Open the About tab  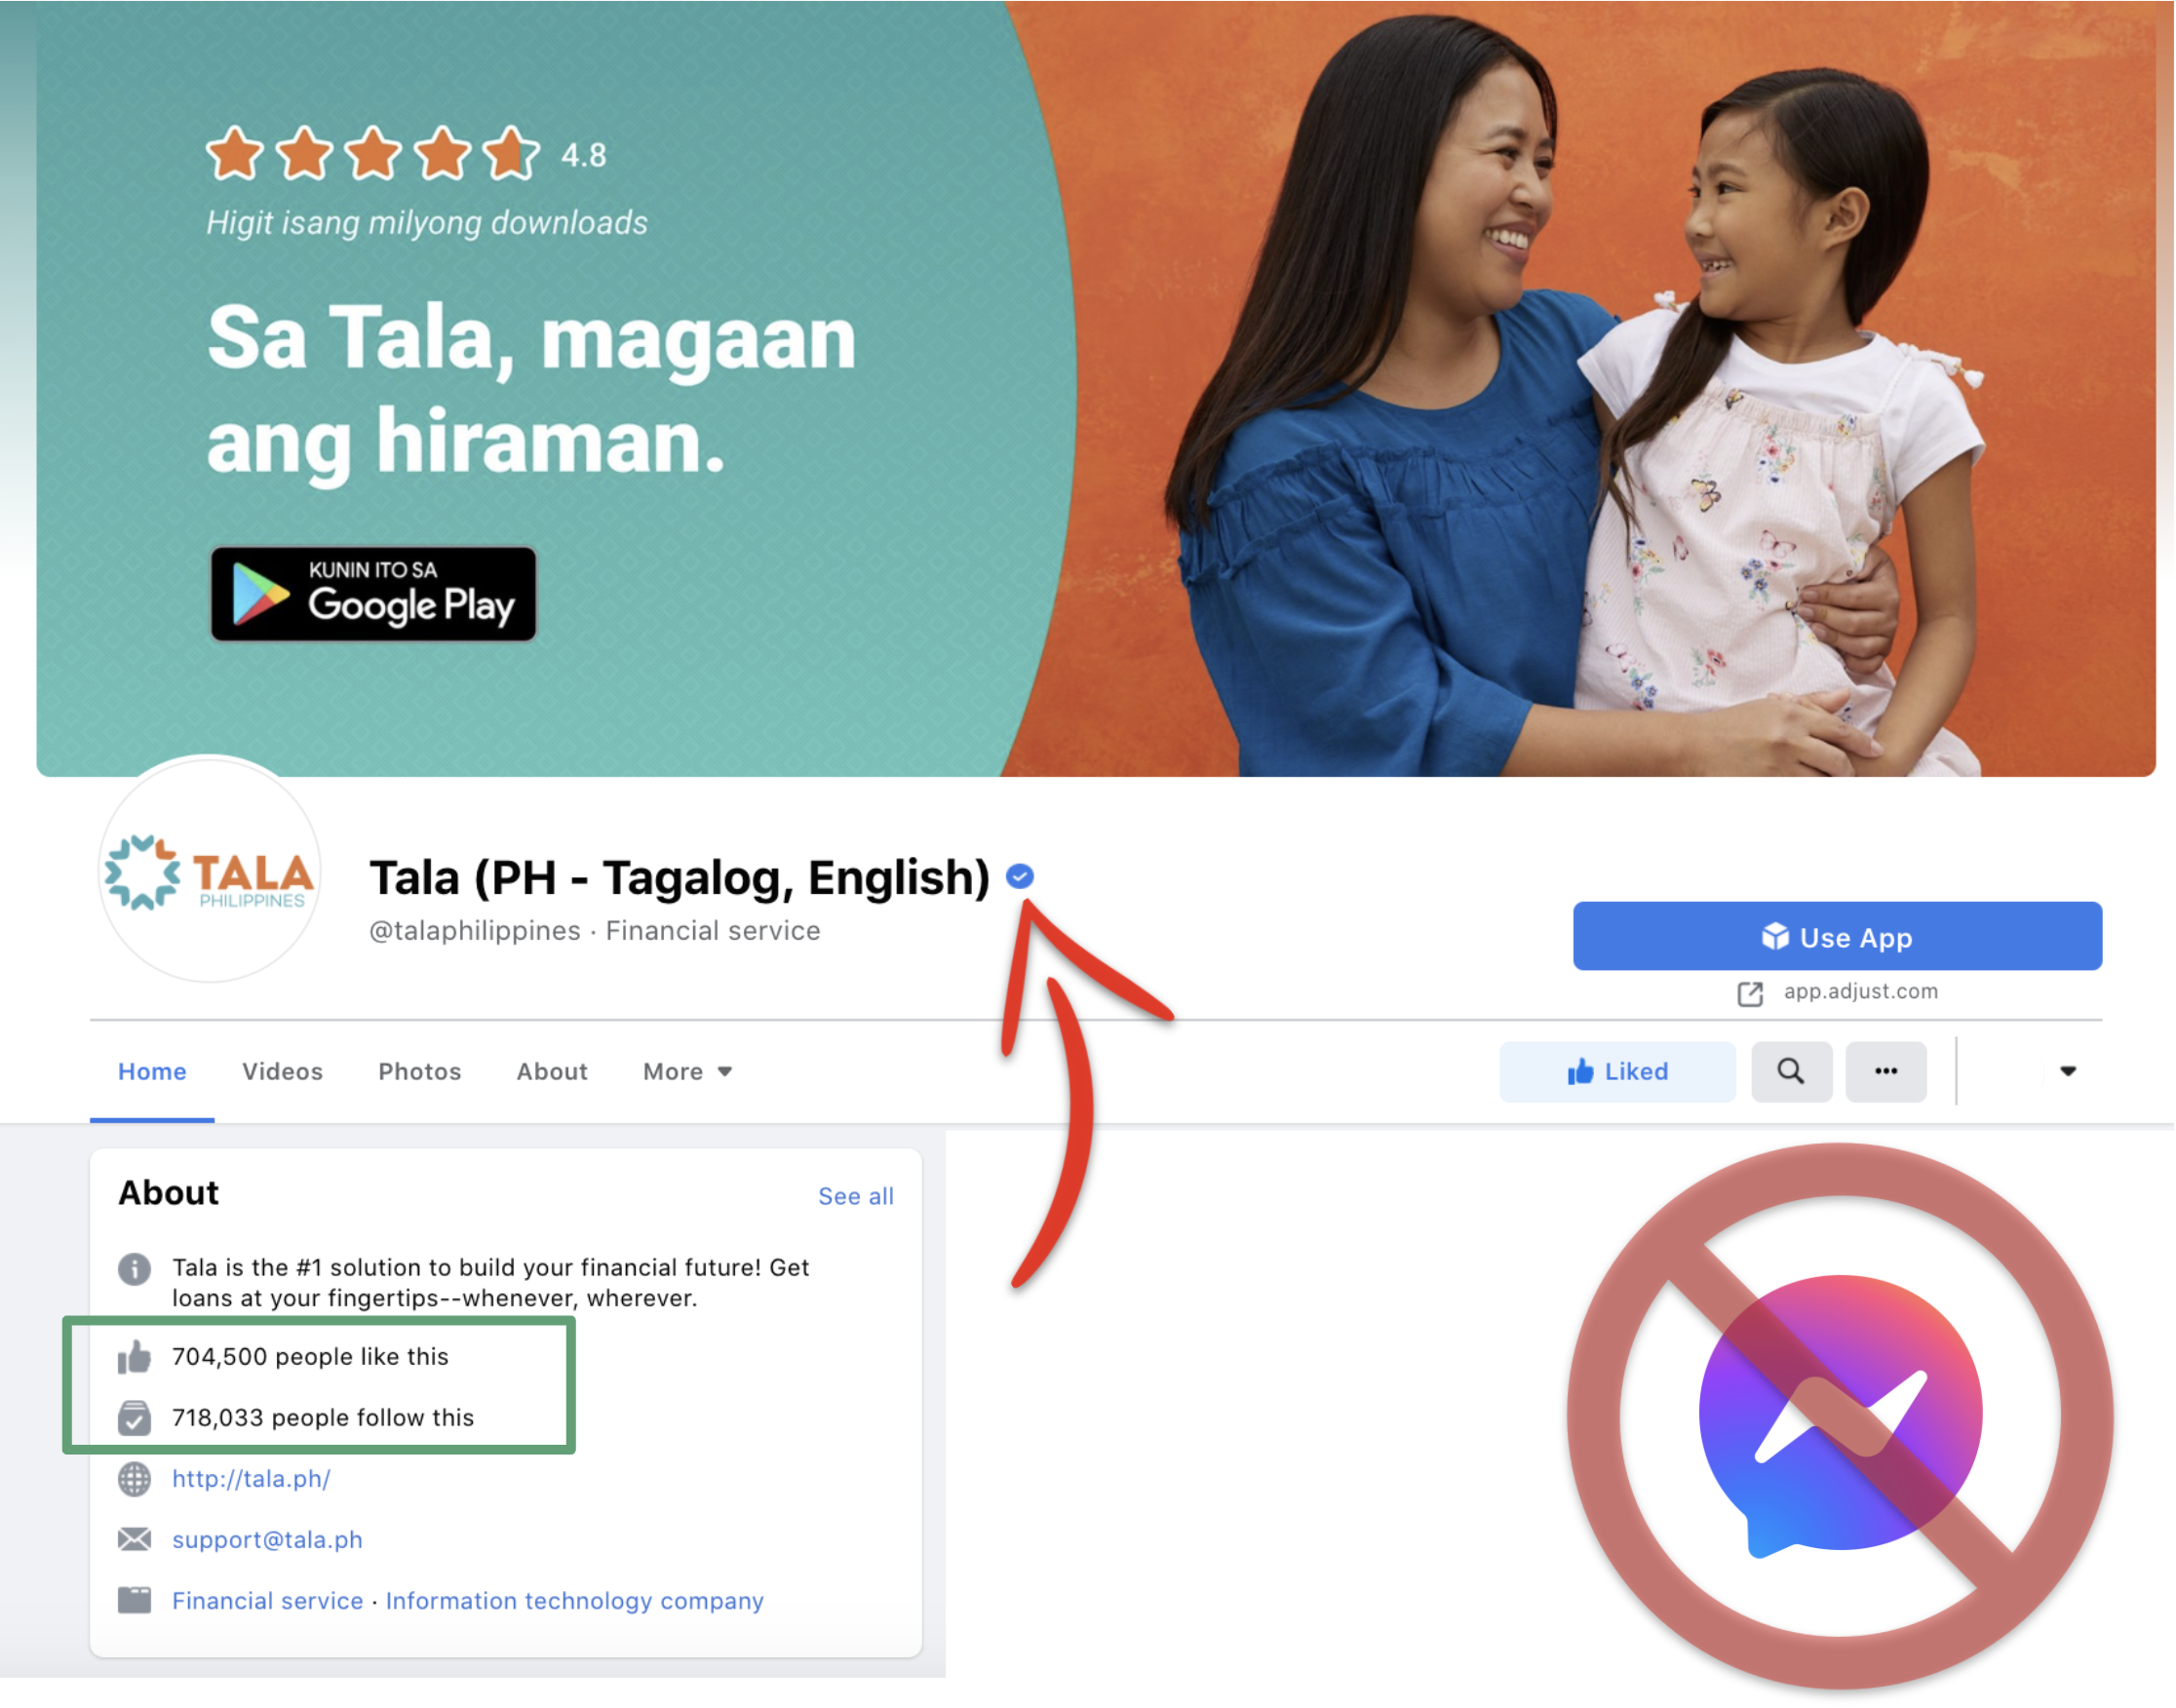(552, 1072)
